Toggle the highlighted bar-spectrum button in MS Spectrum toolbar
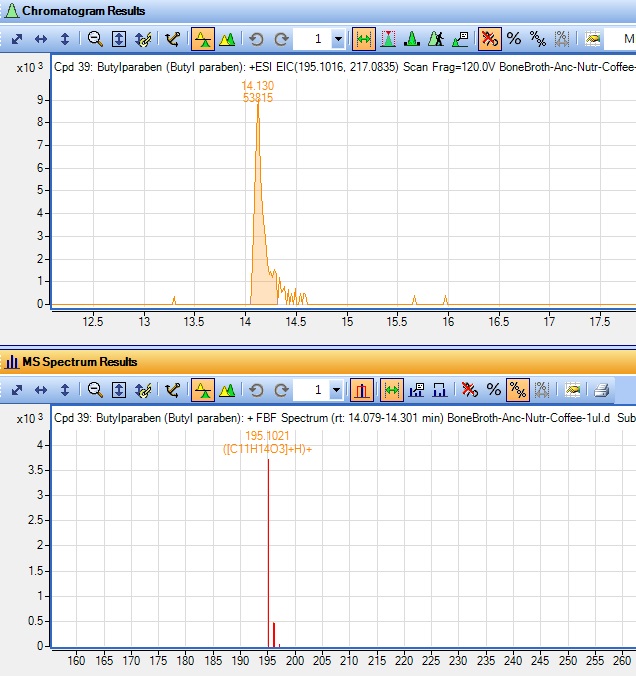Screen dimensions: 636x676 [x=364, y=389]
